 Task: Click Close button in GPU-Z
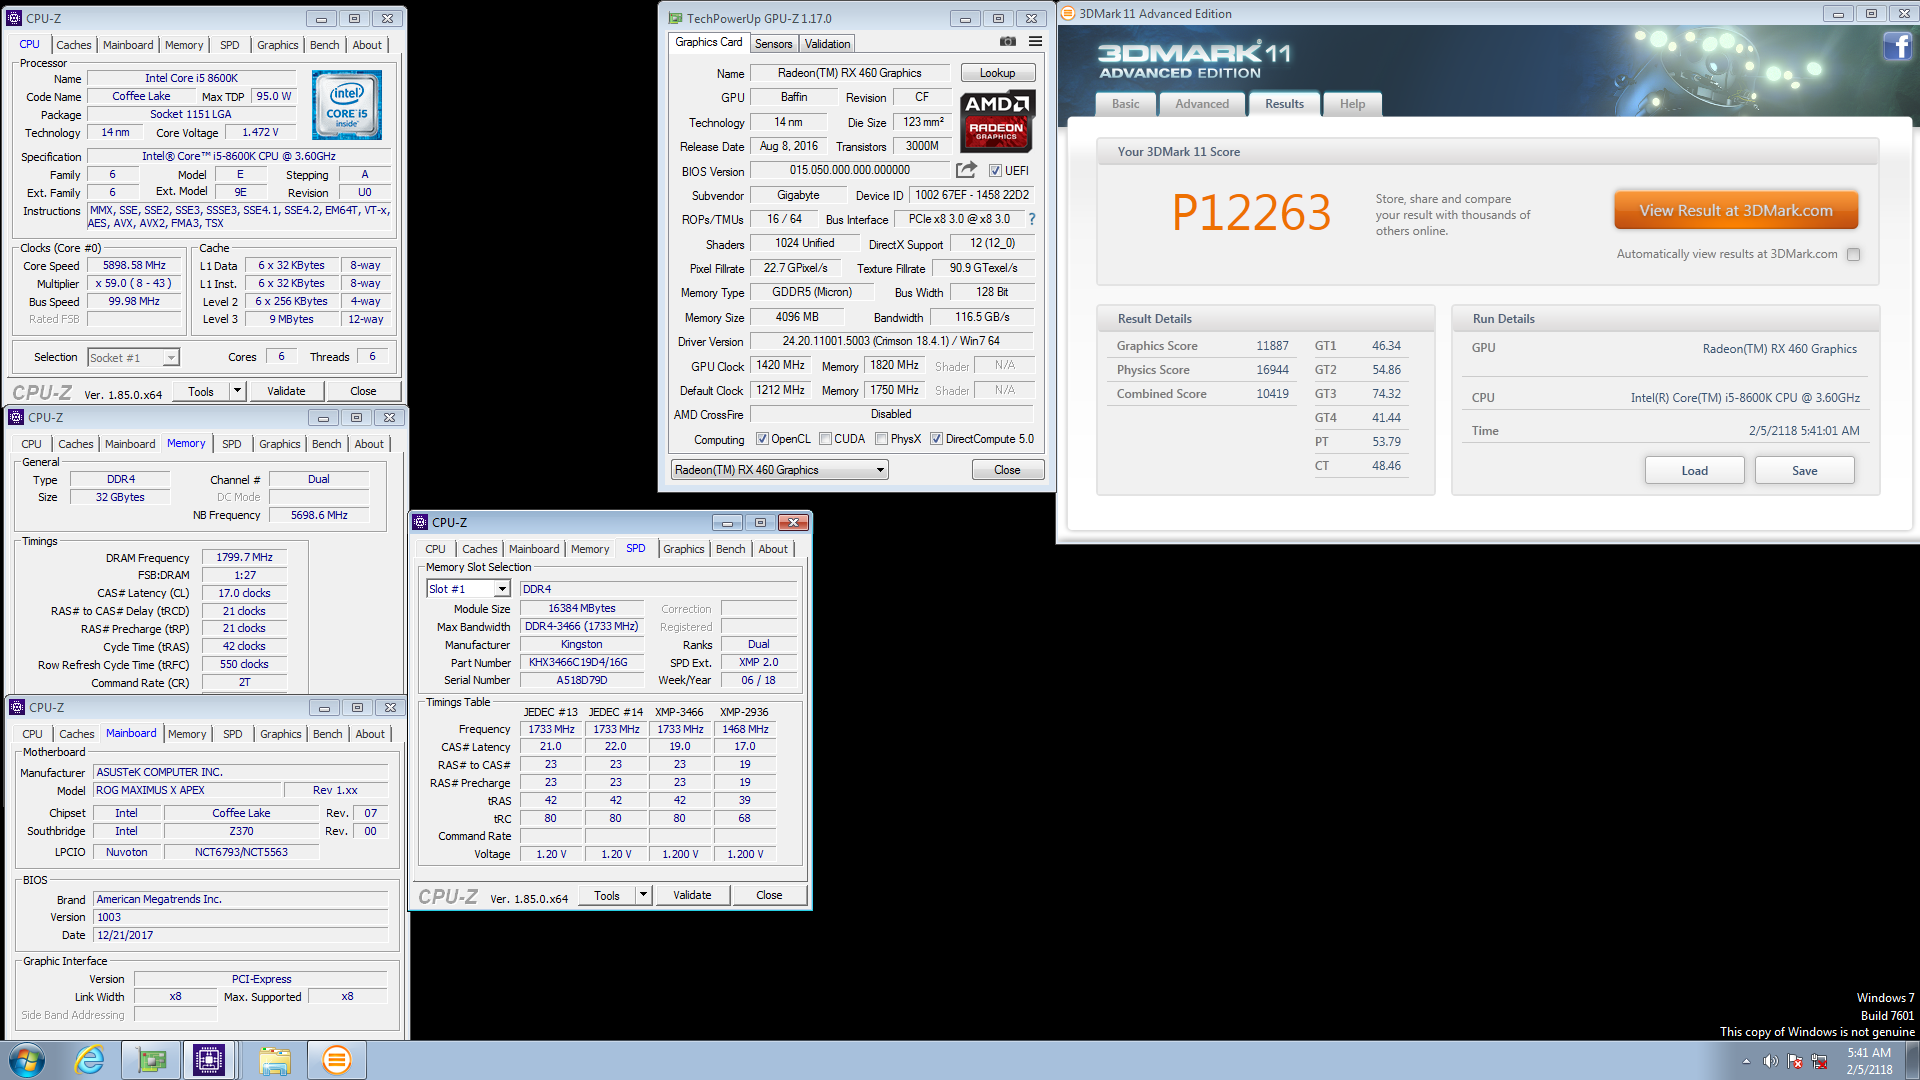[x=1007, y=470]
